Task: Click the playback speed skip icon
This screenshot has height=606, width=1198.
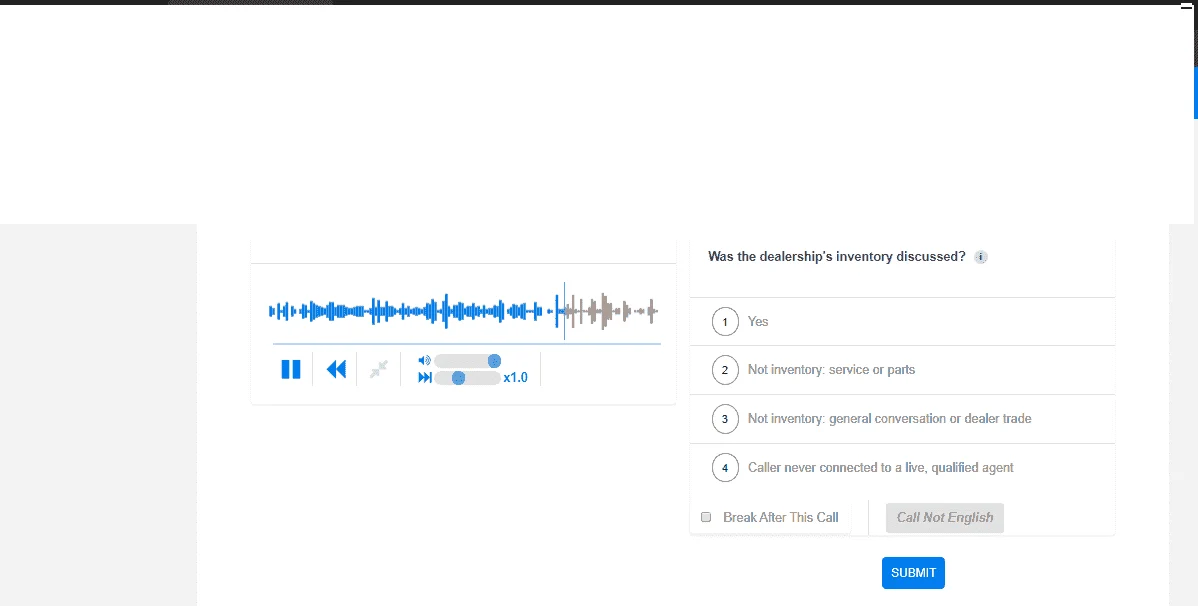Action: pyautogui.click(x=425, y=378)
